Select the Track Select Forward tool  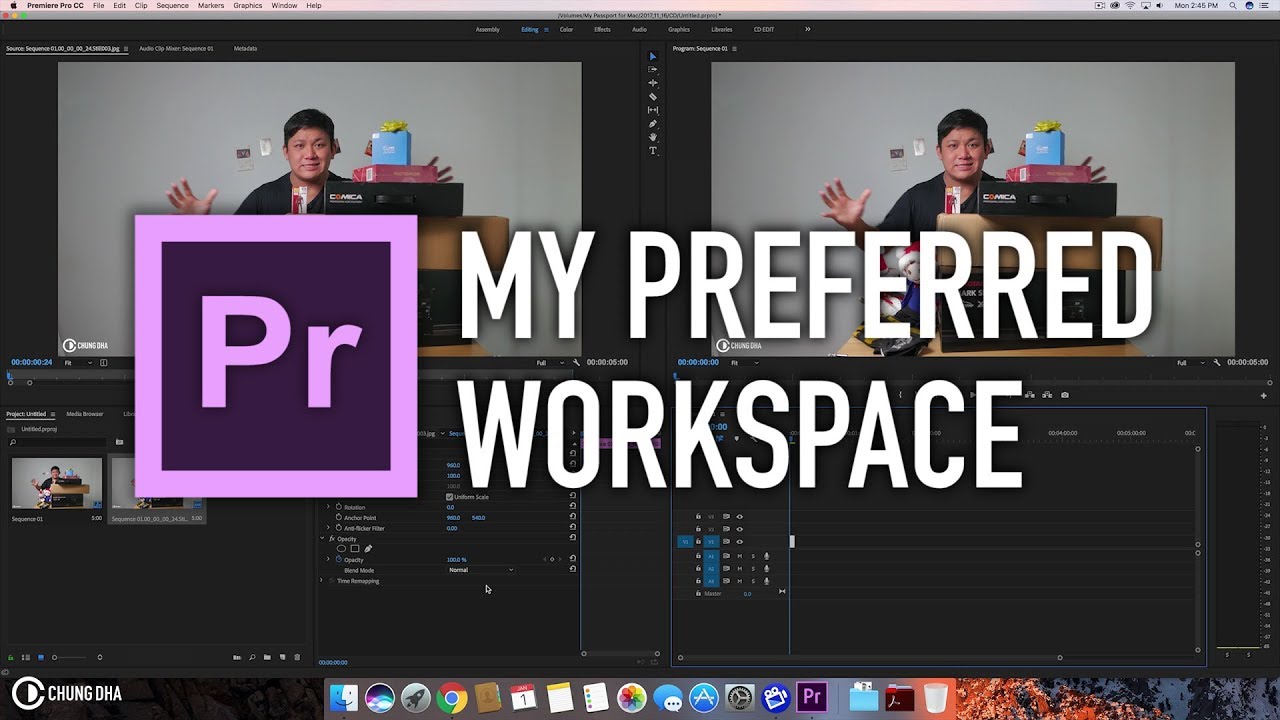coord(653,69)
